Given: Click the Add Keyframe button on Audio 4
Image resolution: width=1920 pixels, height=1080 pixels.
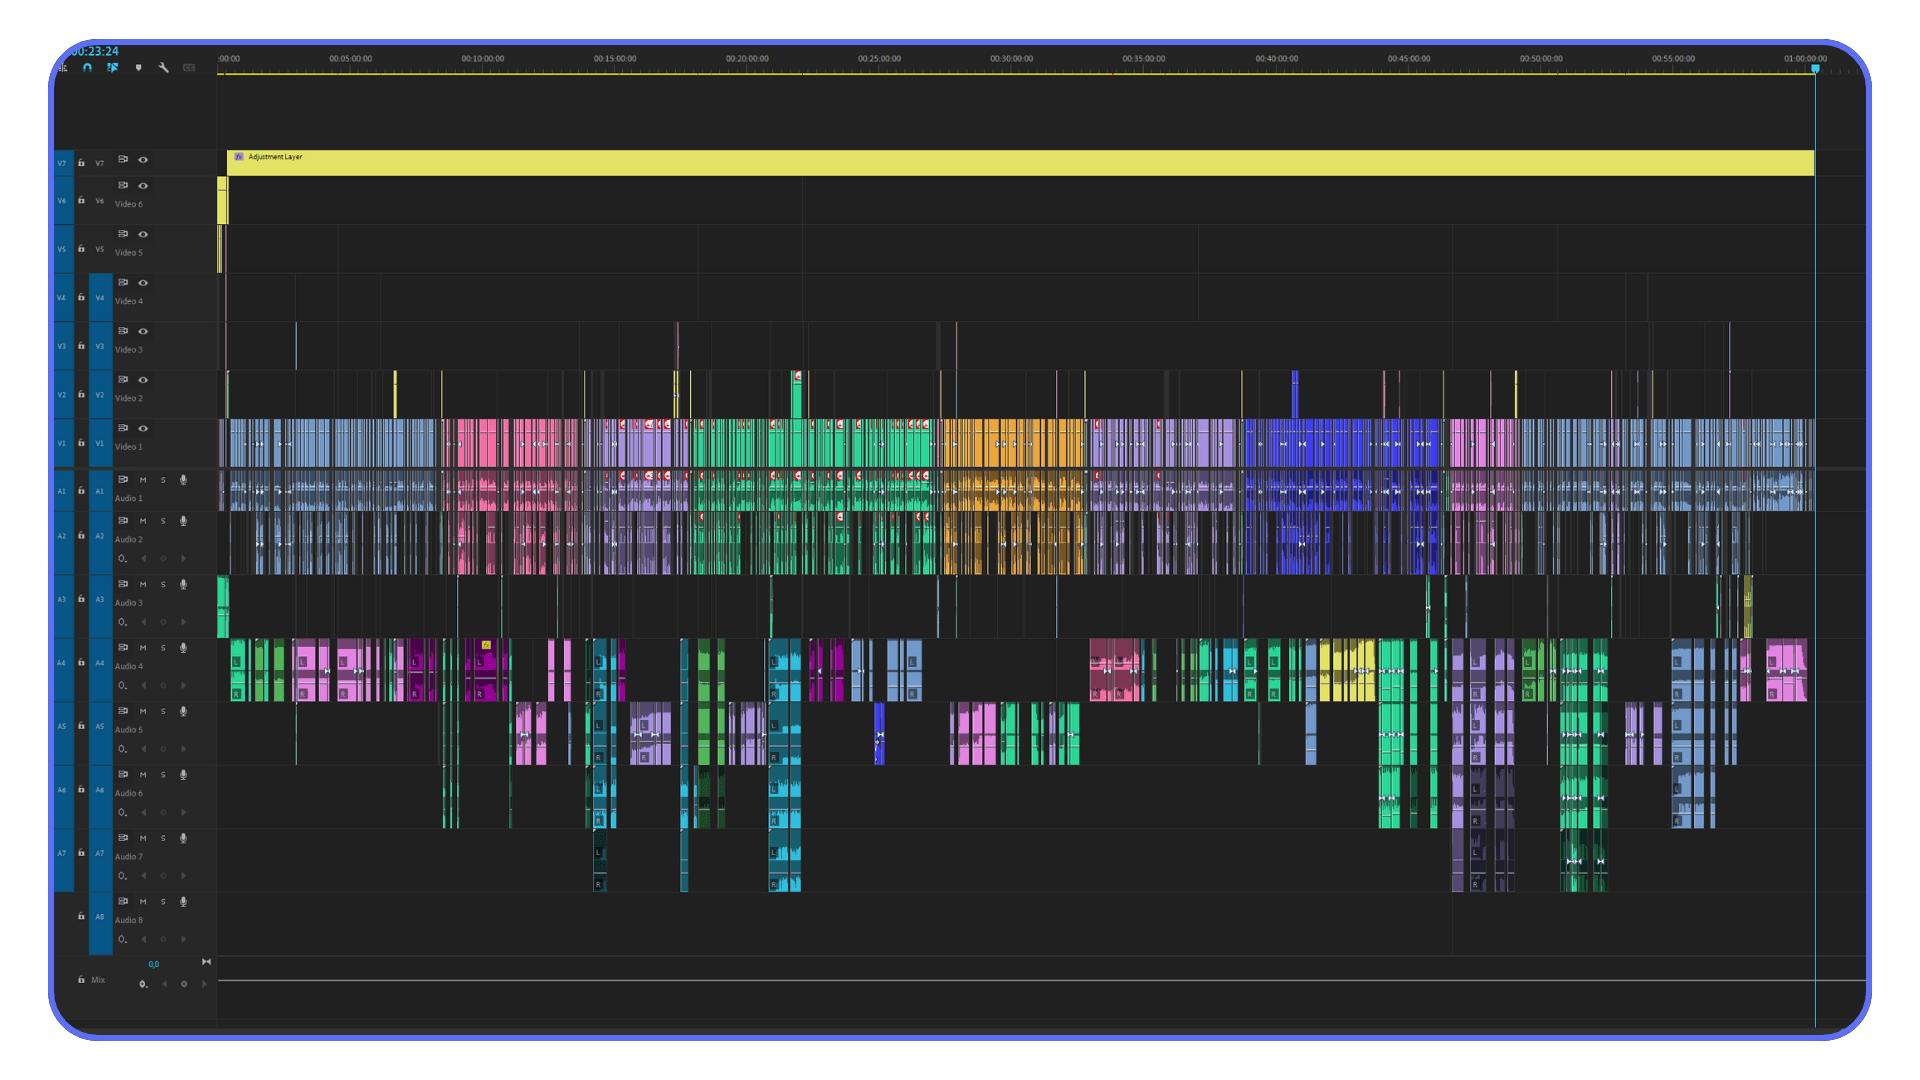Looking at the screenshot, I should [x=163, y=685].
